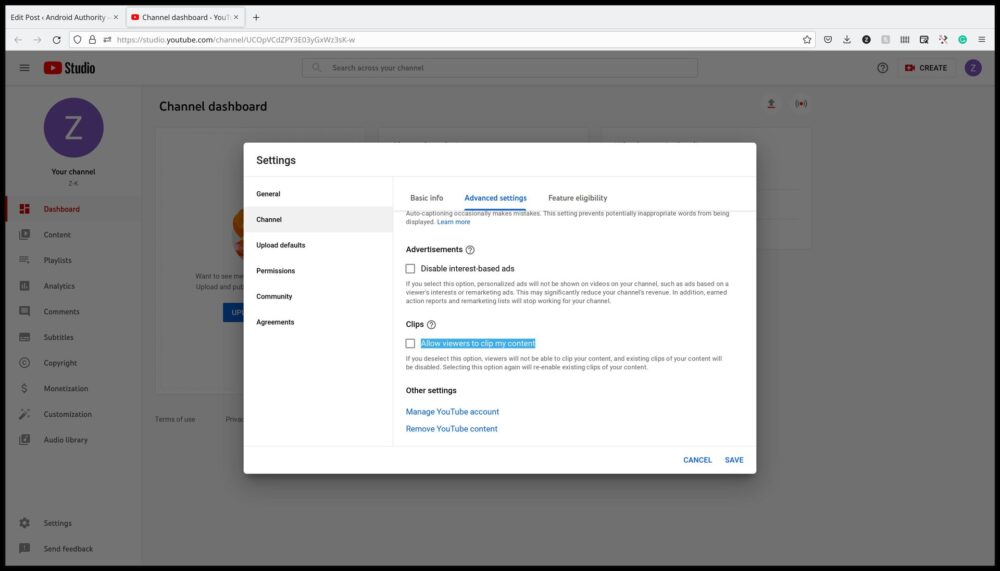Open the Pocket save icon in toolbar
Image resolution: width=1000 pixels, height=571 pixels.
[828, 40]
